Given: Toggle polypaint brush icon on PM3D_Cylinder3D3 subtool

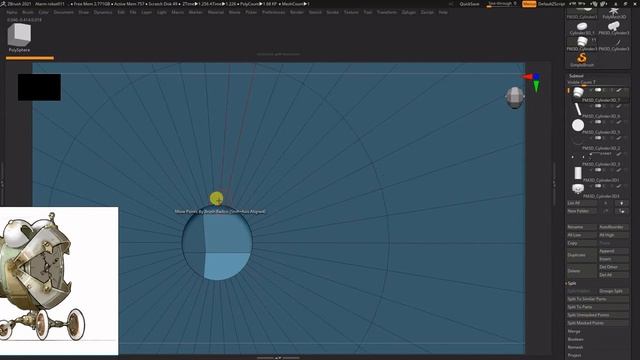Looking at the screenshot, I should pos(619,186).
